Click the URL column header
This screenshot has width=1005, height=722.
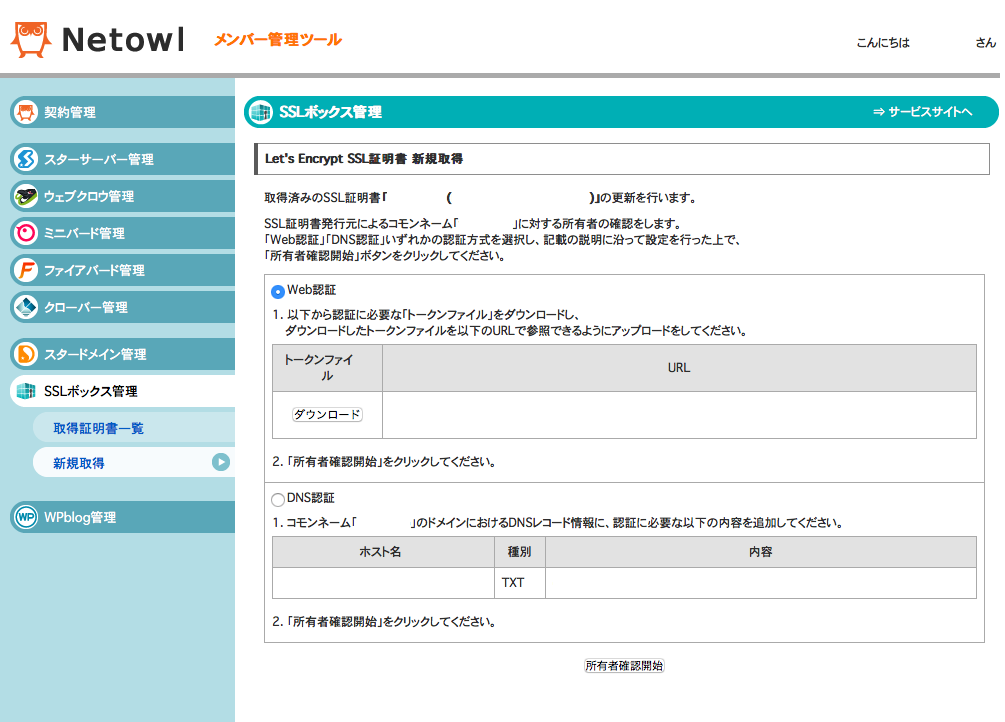[679, 368]
